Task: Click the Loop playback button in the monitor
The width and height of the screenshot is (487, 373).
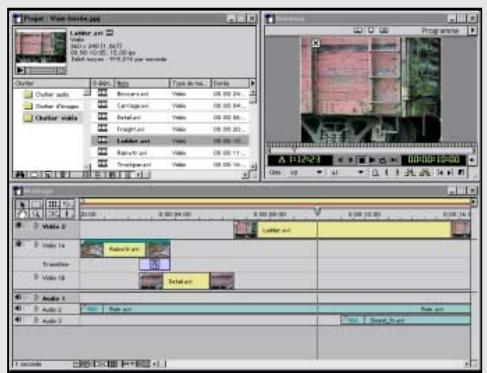Action: [x=383, y=160]
